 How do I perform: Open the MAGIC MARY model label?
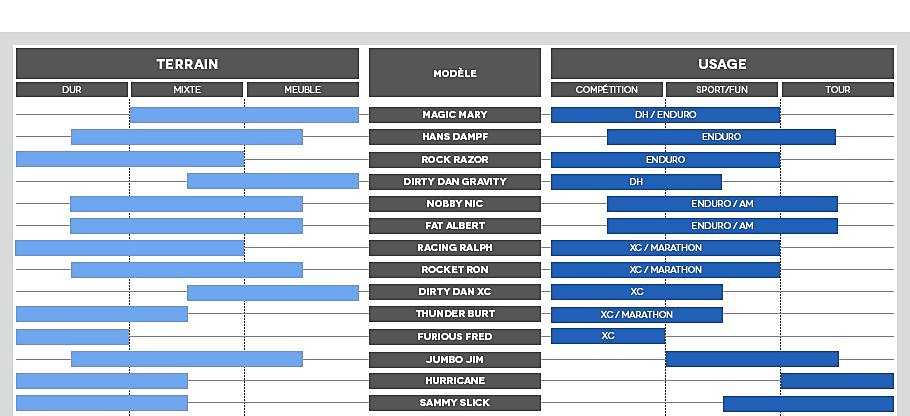455,115
